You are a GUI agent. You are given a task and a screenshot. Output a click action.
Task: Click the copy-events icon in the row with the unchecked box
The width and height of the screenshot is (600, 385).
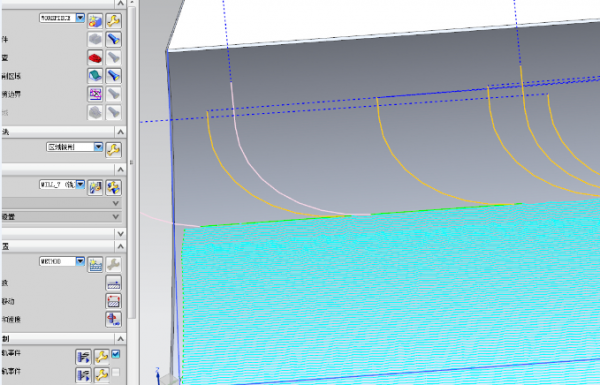[x=83, y=374]
